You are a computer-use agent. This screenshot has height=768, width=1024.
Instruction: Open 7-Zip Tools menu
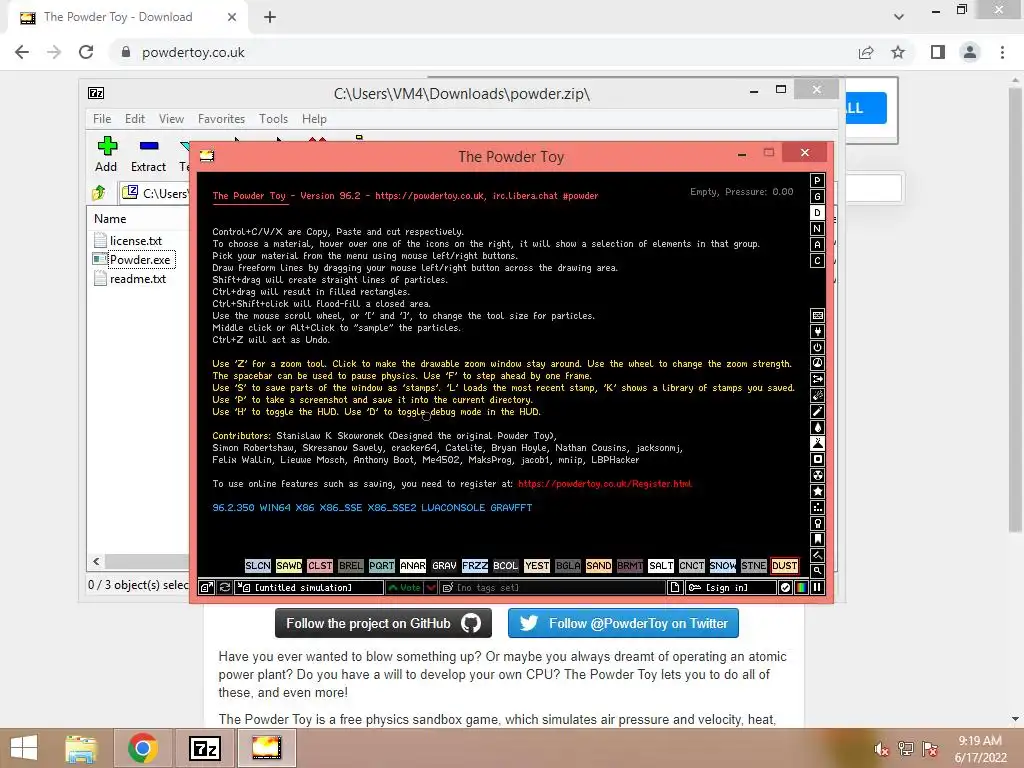point(273,119)
